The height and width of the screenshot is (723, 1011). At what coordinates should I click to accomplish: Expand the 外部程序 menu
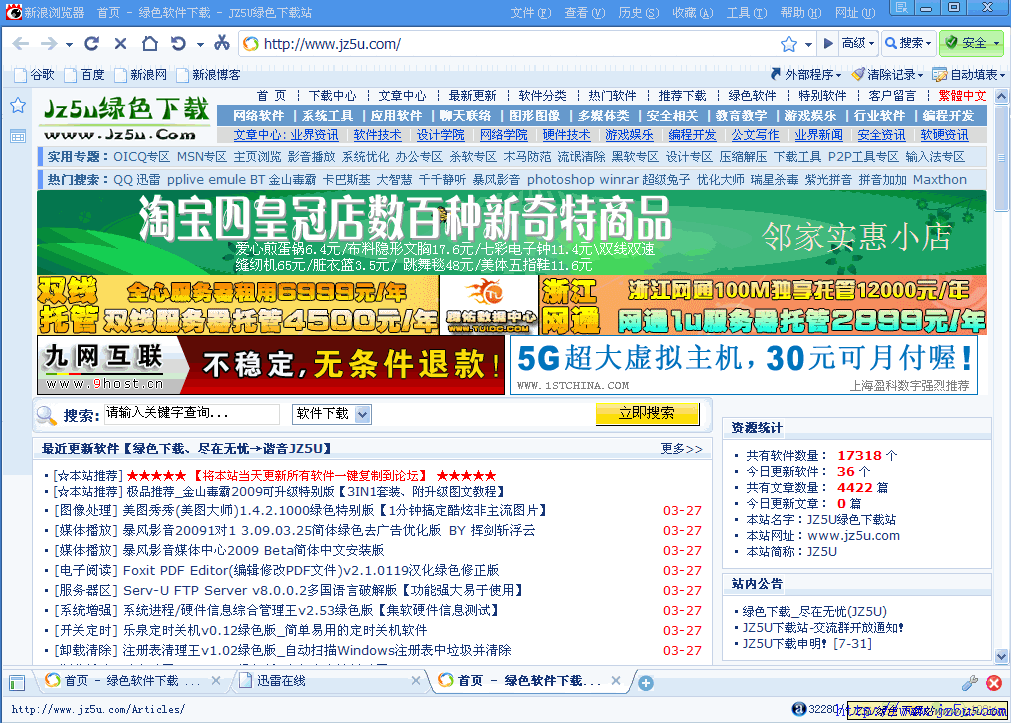(806, 75)
